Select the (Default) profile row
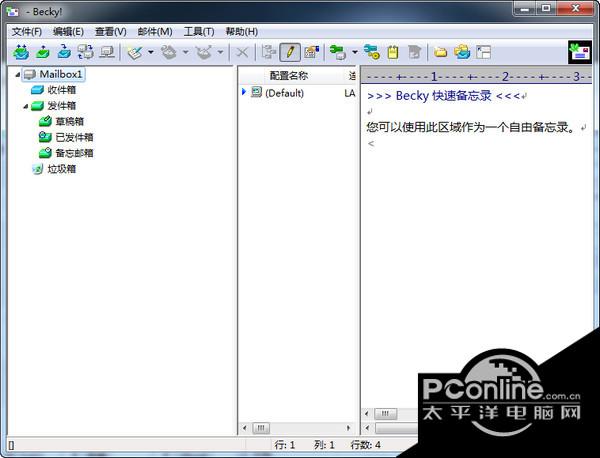This screenshot has height=458, width=600. click(297, 93)
